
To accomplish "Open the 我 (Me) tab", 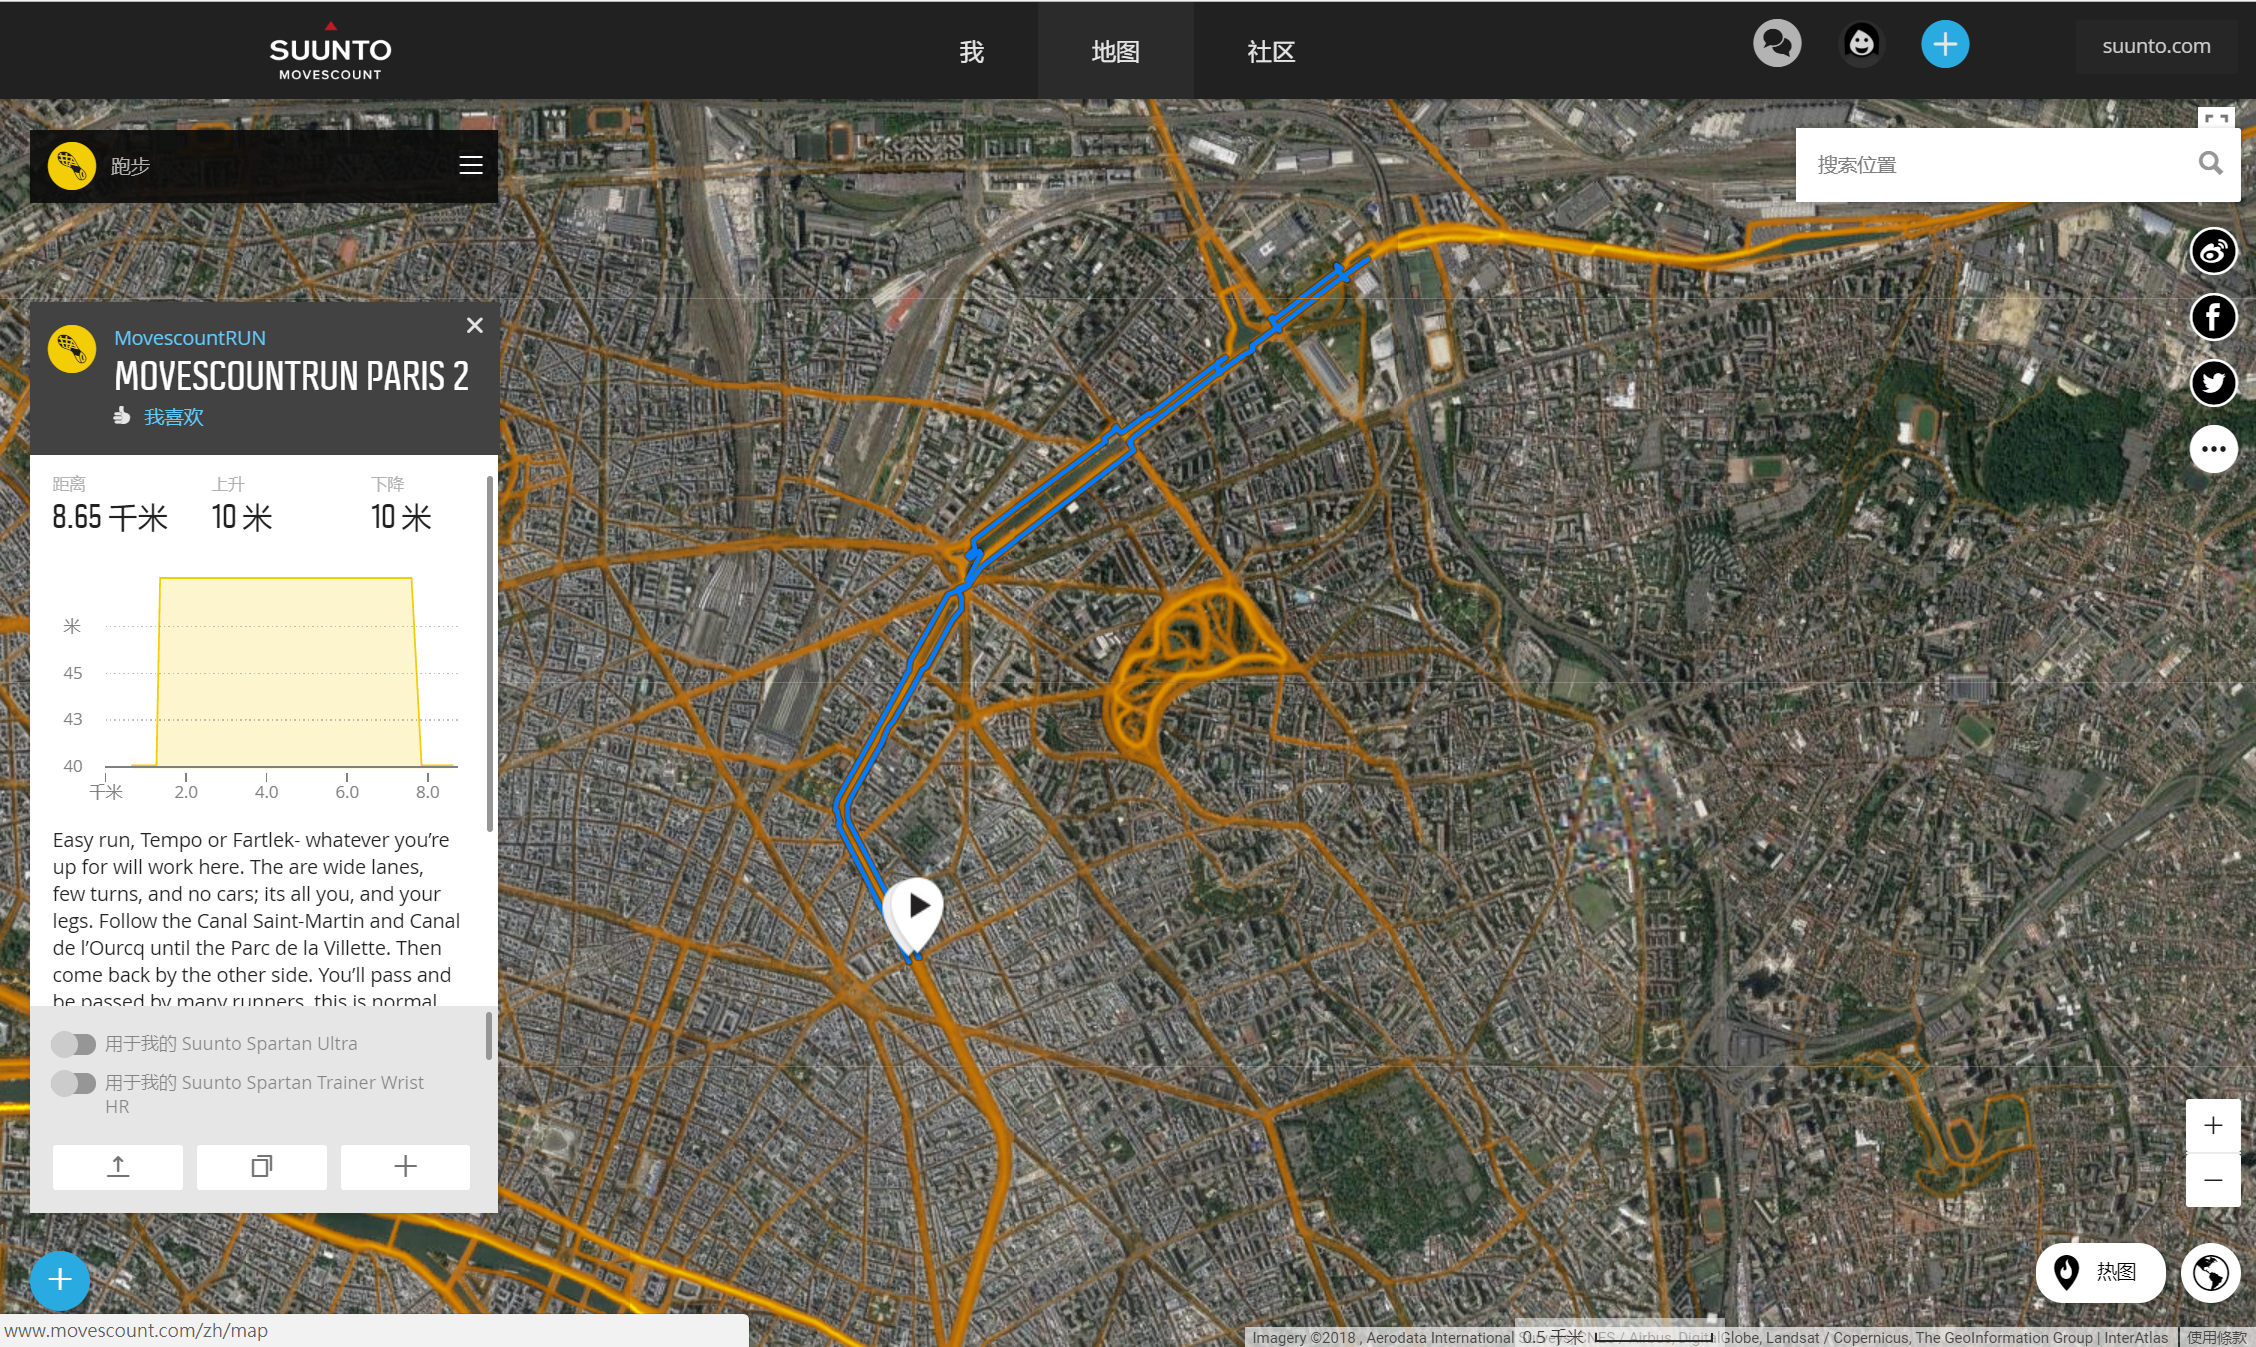I will (x=971, y=51).
